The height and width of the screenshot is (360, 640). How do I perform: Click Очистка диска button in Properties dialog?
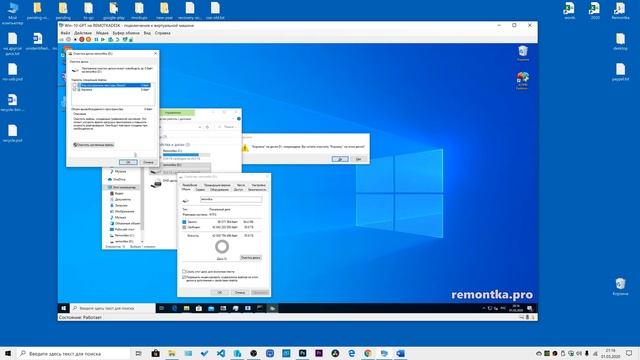point(251,258)
